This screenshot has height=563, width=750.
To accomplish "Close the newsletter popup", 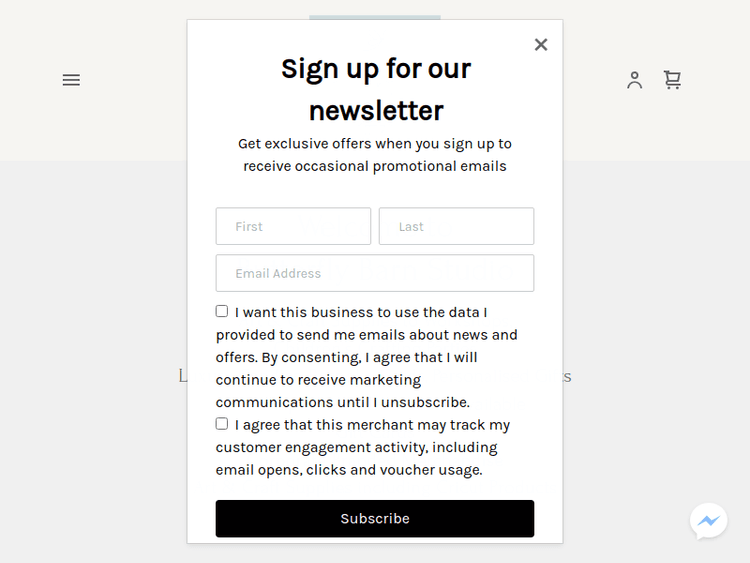I will (x=541, y=44).
